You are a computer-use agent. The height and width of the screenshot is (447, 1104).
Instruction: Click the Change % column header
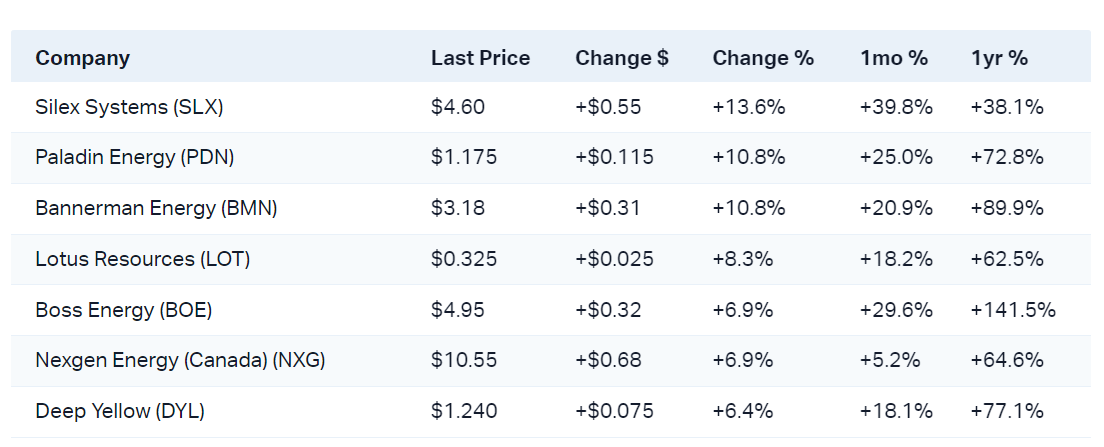point(763,58)
